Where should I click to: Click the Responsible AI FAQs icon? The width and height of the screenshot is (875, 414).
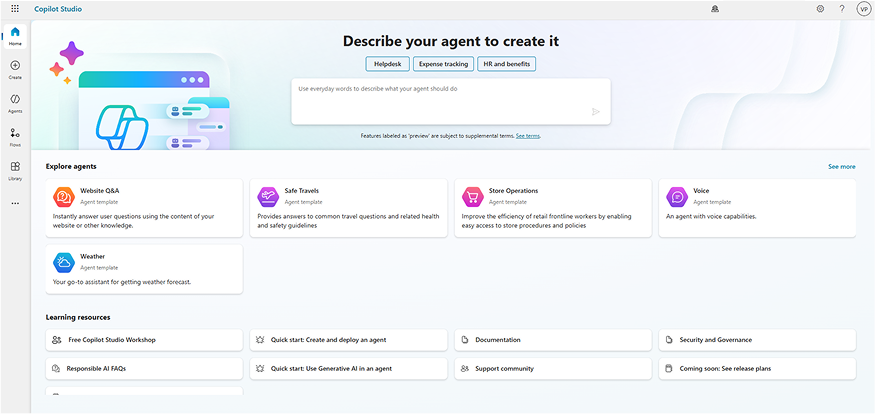point(56,369)
